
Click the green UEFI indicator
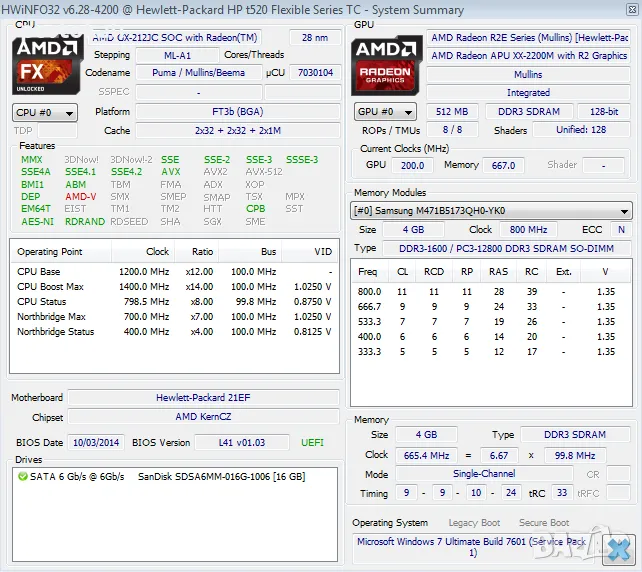coord(312,442)
